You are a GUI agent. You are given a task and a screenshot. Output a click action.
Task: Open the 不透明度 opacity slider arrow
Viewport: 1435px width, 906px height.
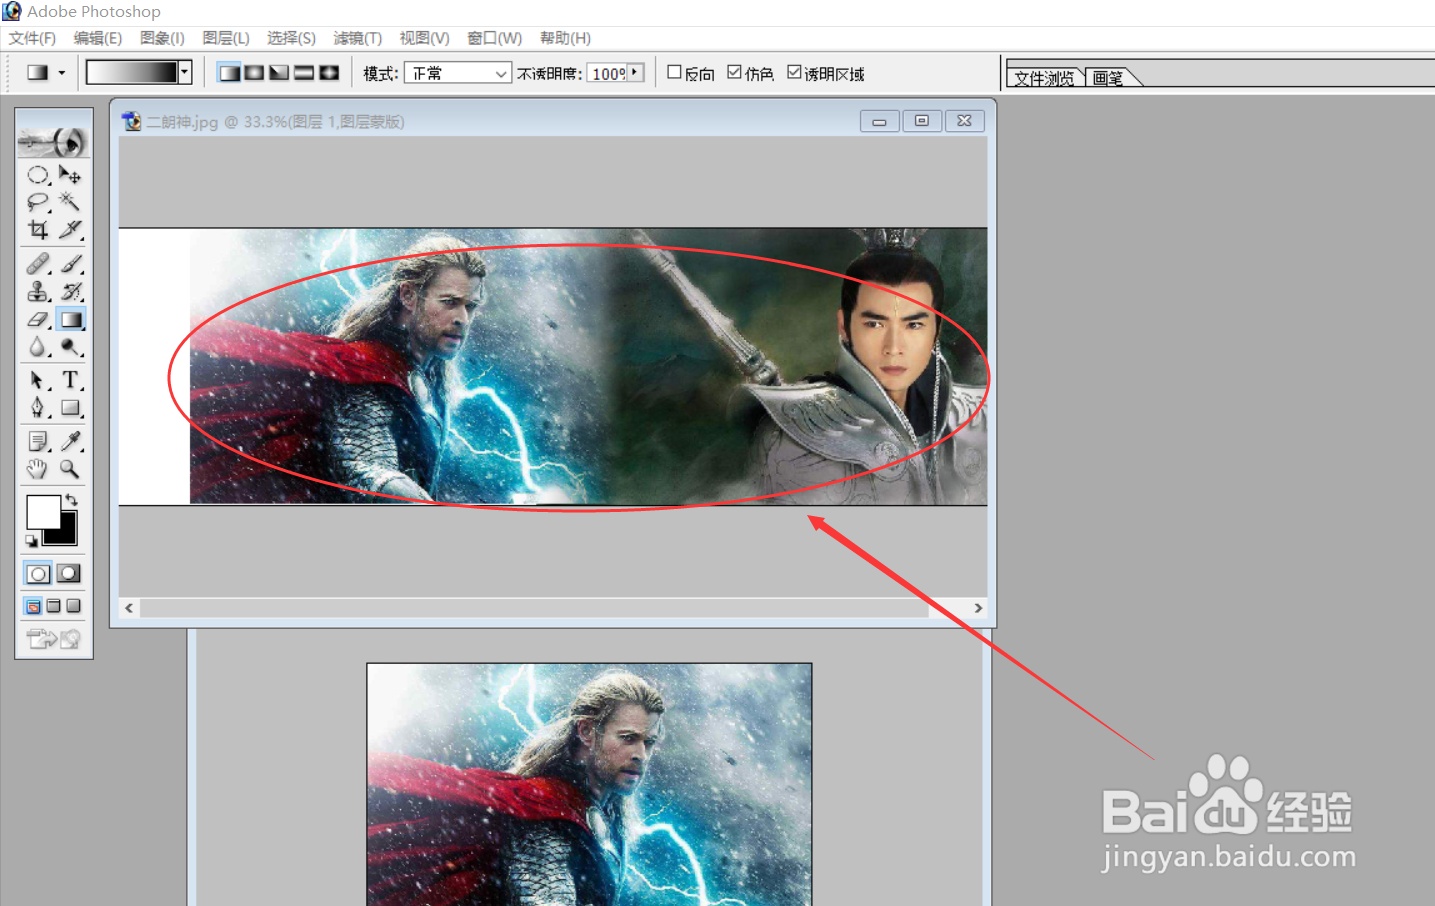pos(635,72)
